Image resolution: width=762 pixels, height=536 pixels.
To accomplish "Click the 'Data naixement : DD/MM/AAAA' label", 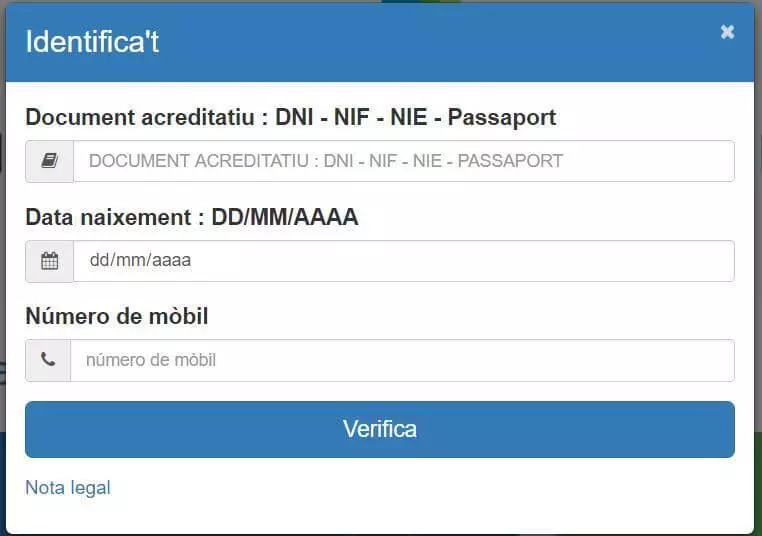I will (x=192, y=217).
